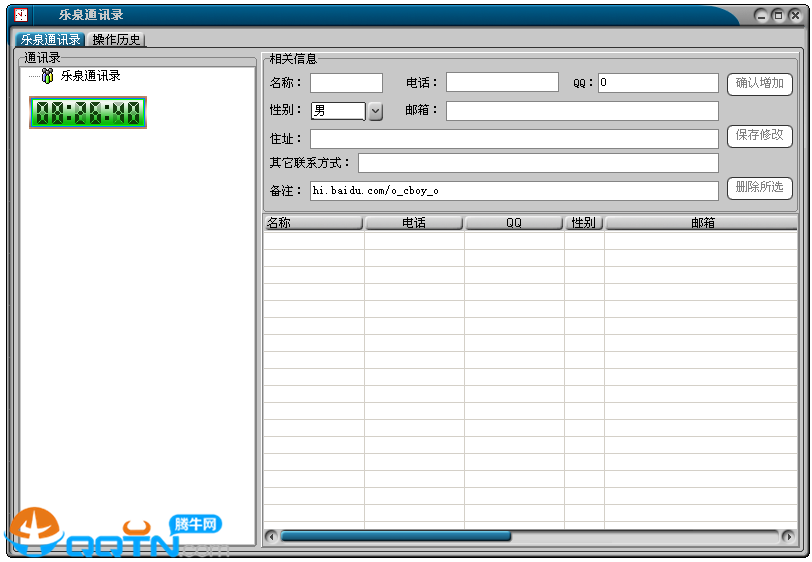Sort by the 邮箱 column header

(701, 223)
